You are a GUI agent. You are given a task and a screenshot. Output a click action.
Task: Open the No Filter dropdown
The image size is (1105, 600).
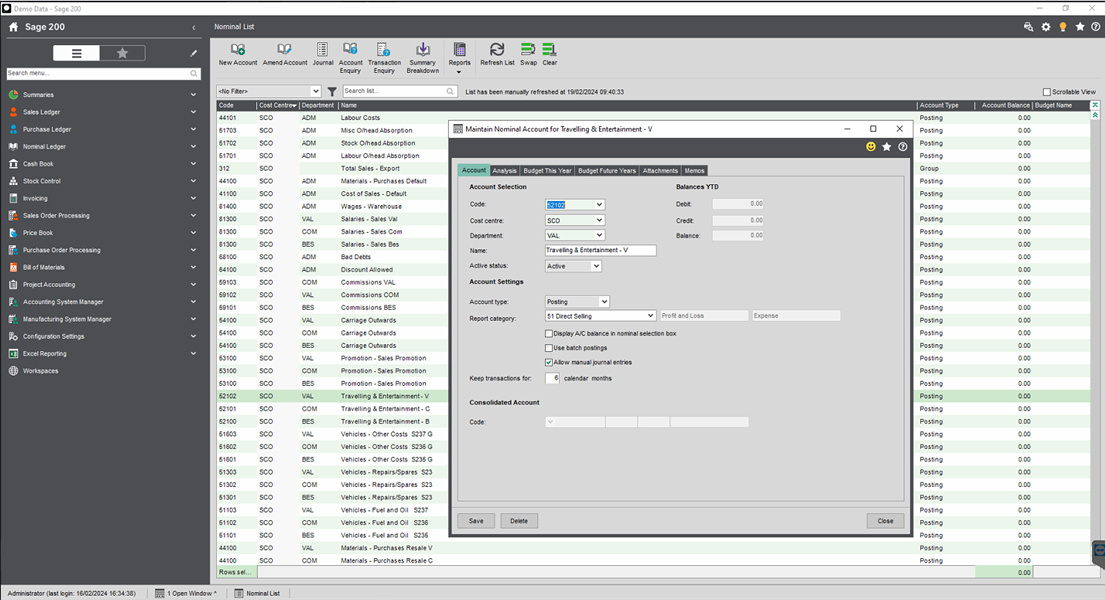click(315, 92)
